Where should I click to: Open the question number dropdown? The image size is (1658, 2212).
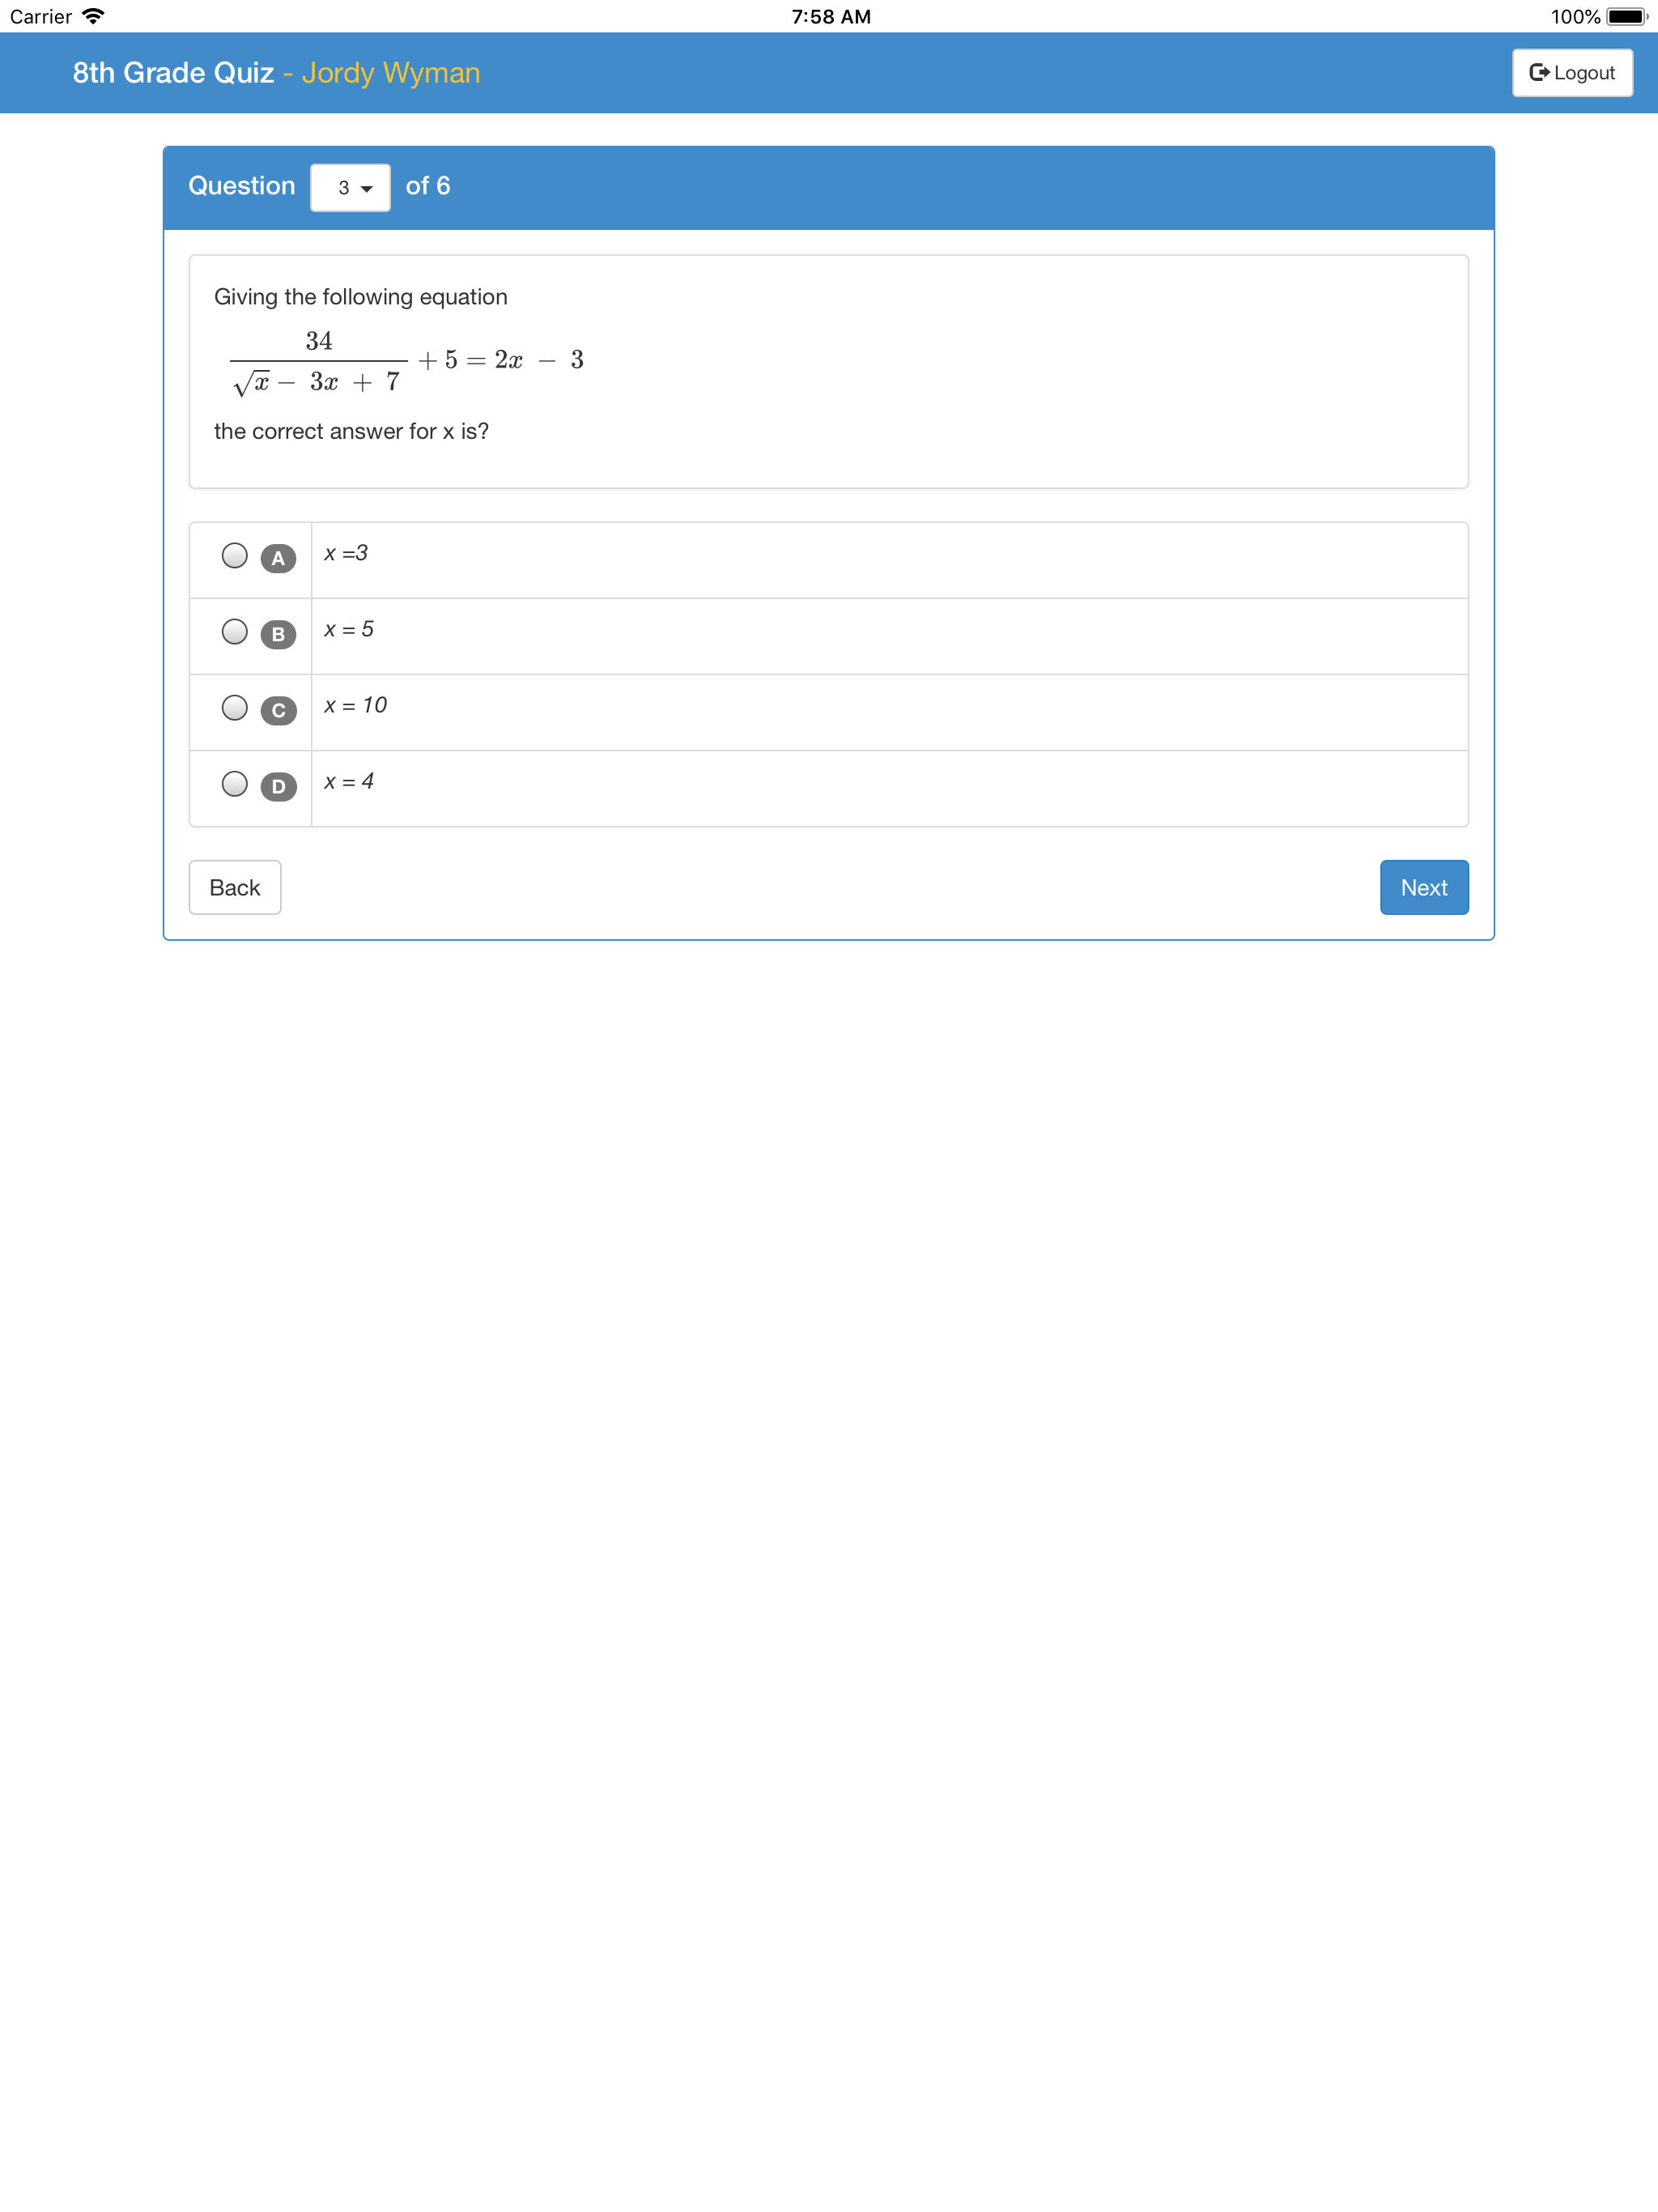coord(350,187)
